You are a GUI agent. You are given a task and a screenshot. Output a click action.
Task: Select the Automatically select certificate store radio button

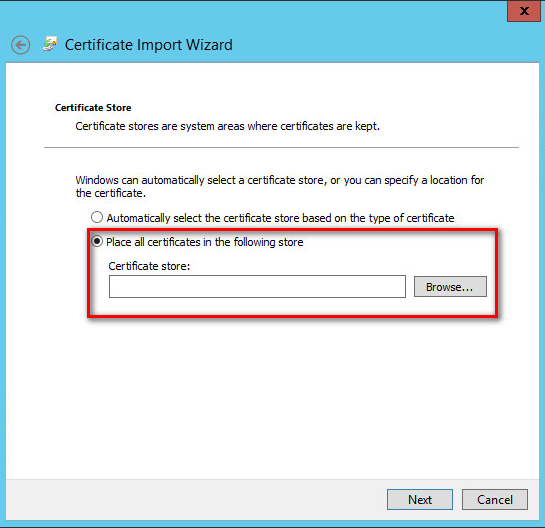97,217
